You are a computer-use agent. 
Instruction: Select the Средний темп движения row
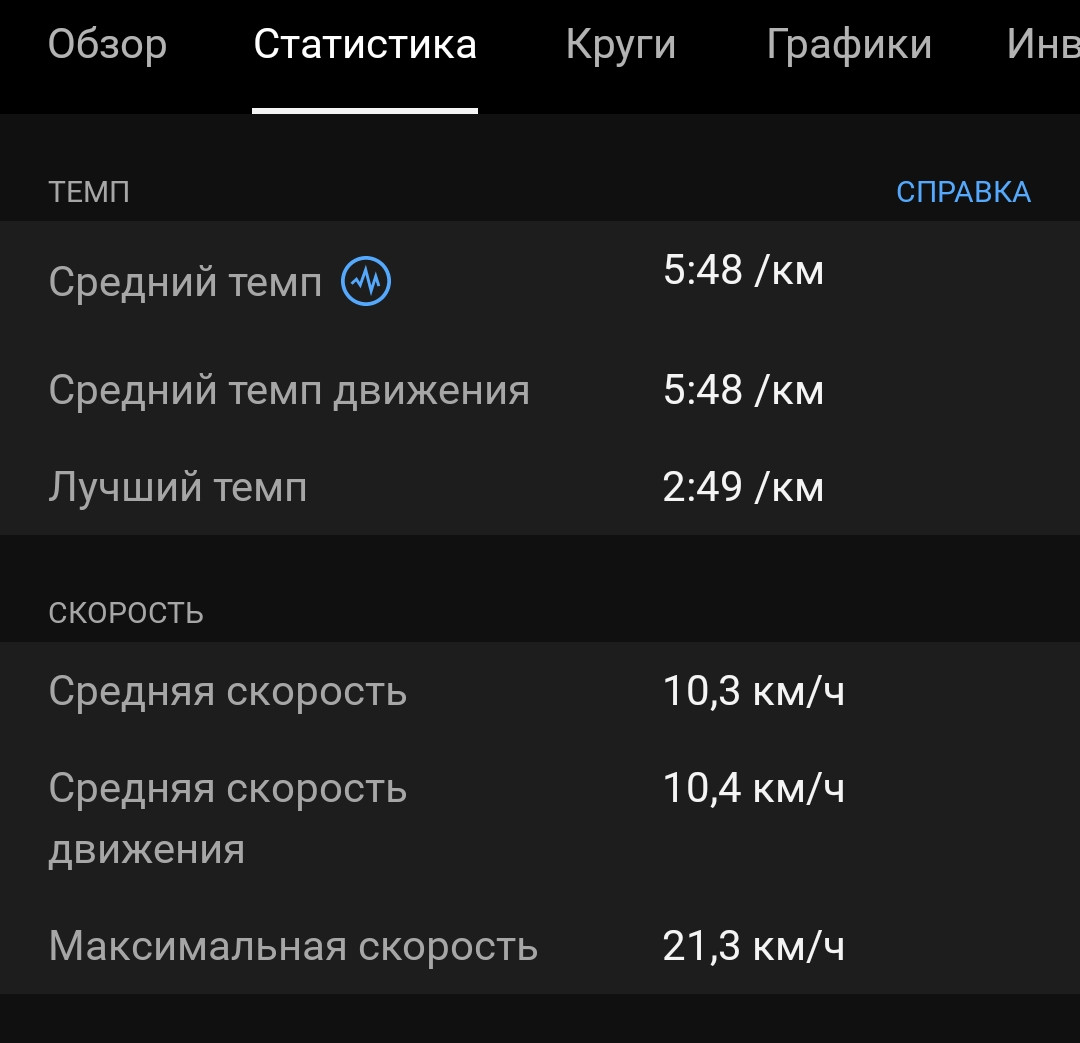coord(540,390)
